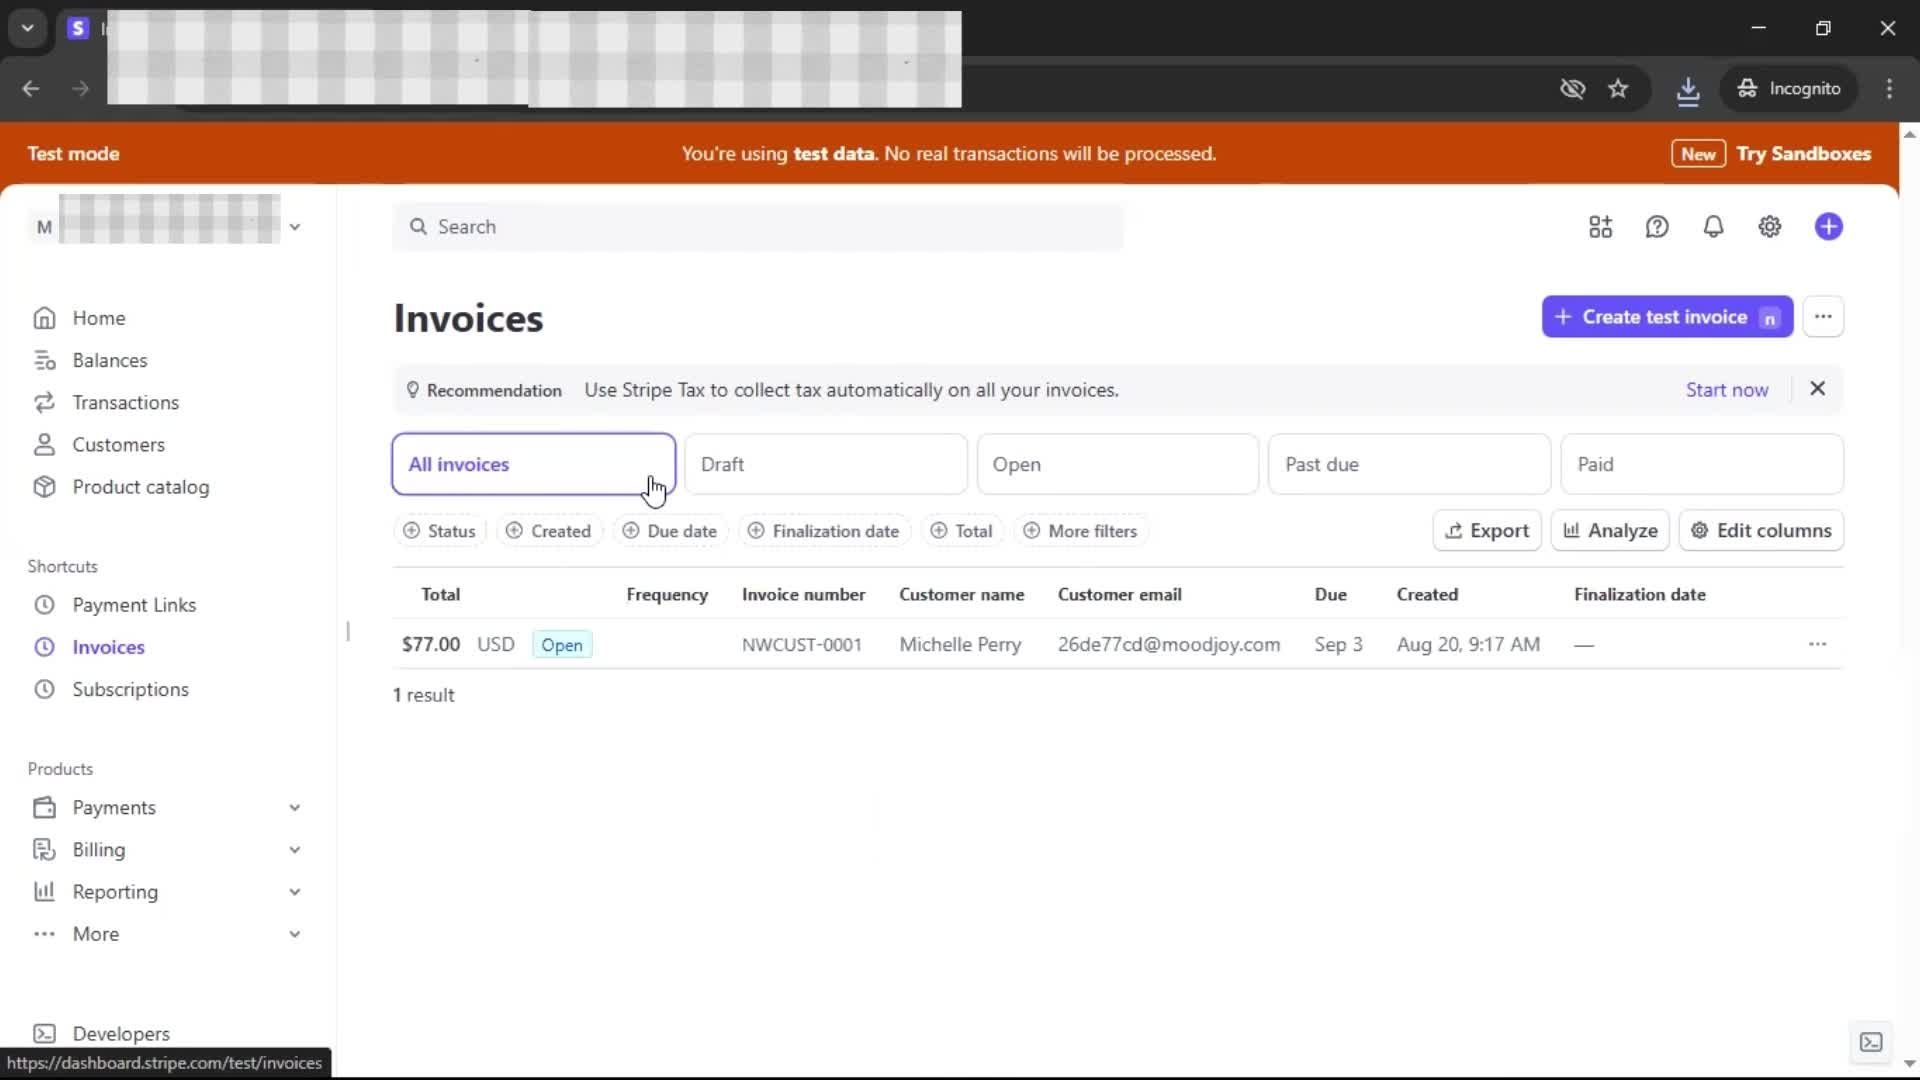The width and height of the screenshot is (1920, 1080).
Task: Open the apps grid icon
Action: 1600,227
